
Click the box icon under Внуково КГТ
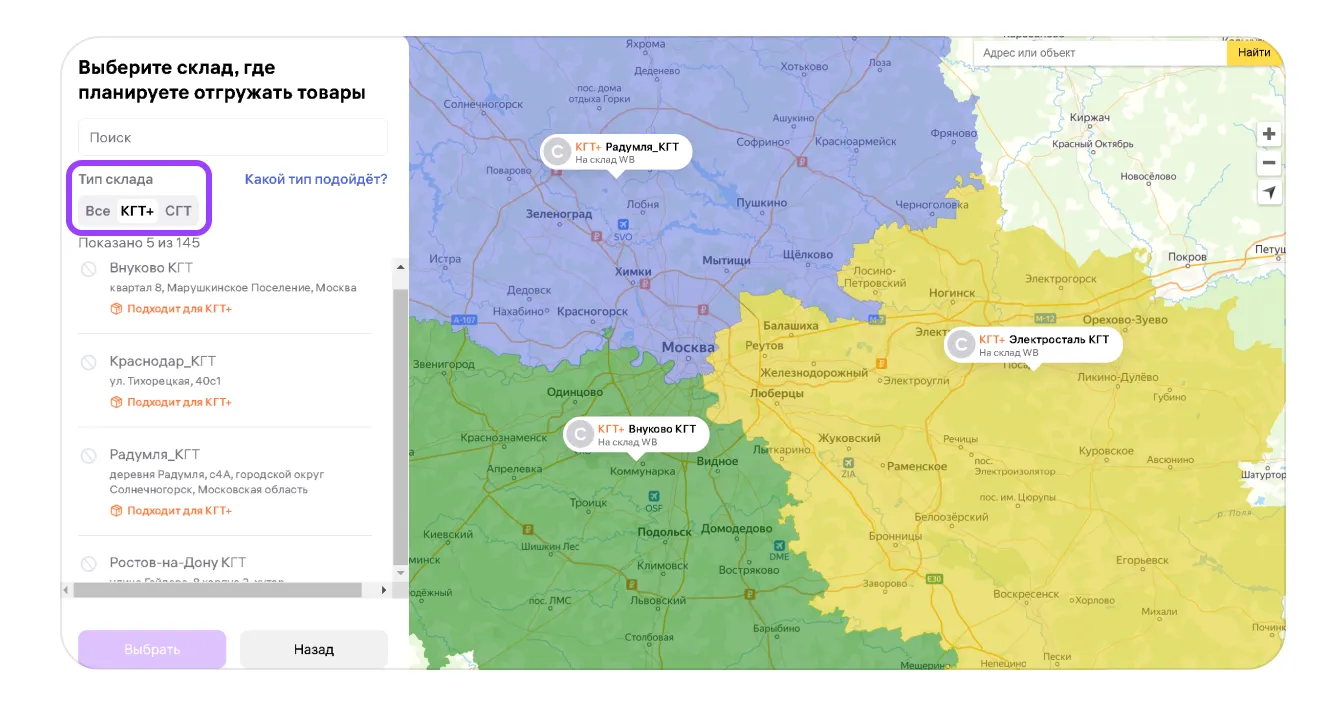point(116,309)
